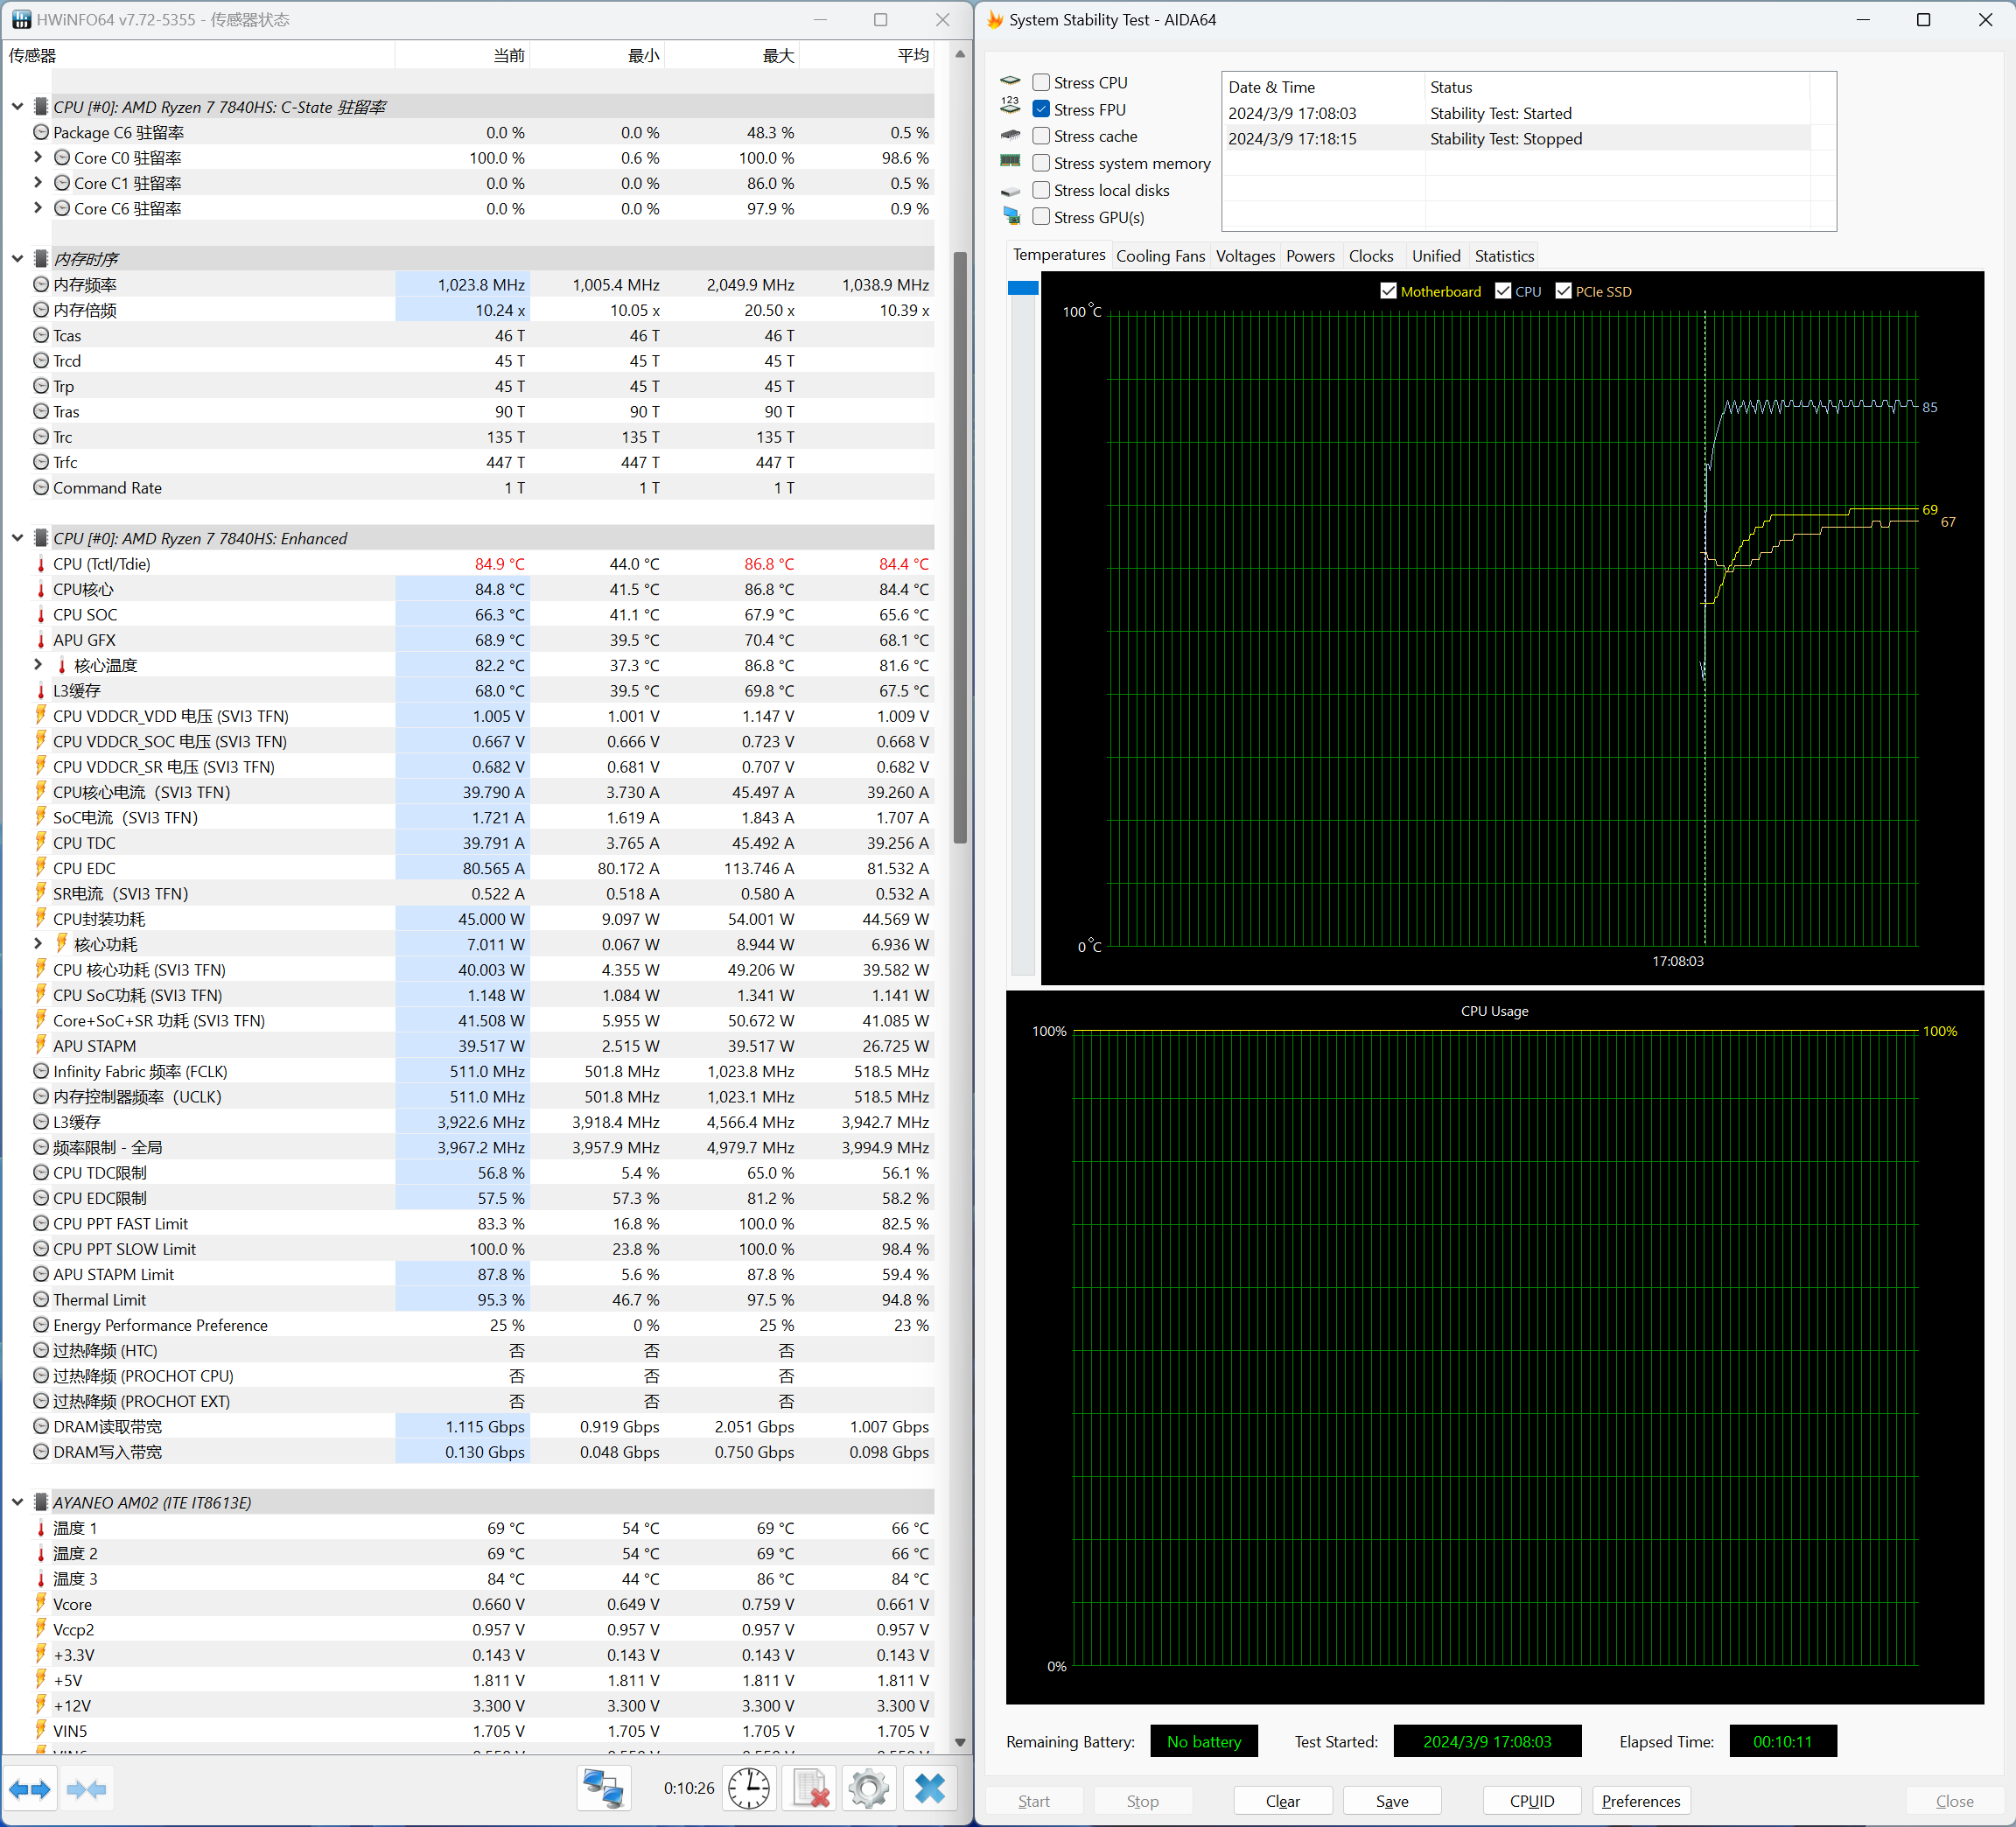Uncheck the Stress FPU checkbox
The image size is (2016, 1827).
(1041, 109)
